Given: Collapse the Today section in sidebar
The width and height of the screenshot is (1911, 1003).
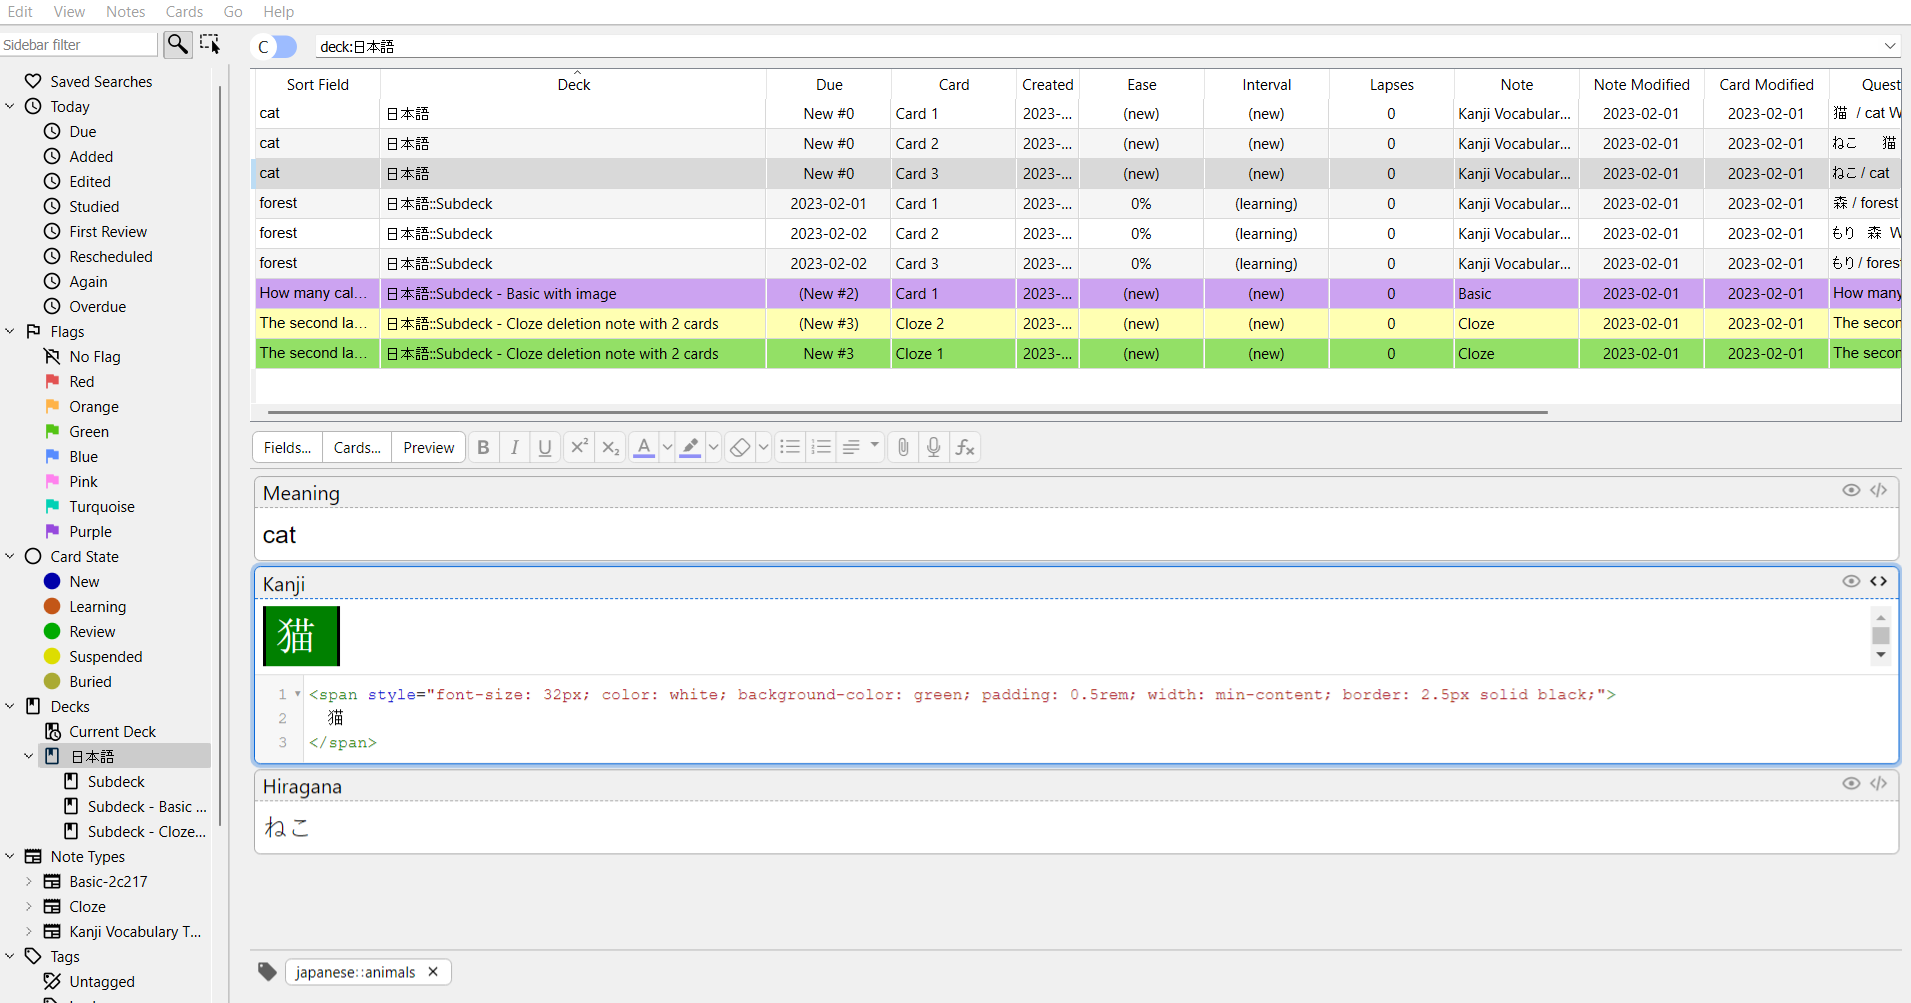Looking at the screenshot, I should (10, 106).
